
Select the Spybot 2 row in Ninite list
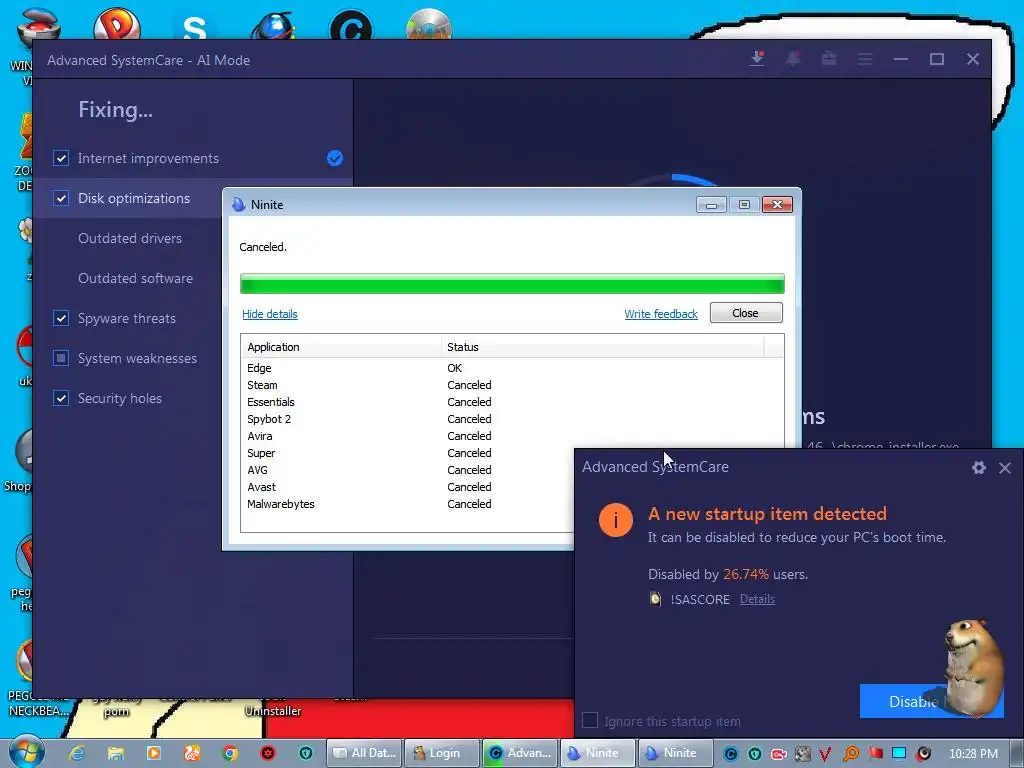coord(512,419)
